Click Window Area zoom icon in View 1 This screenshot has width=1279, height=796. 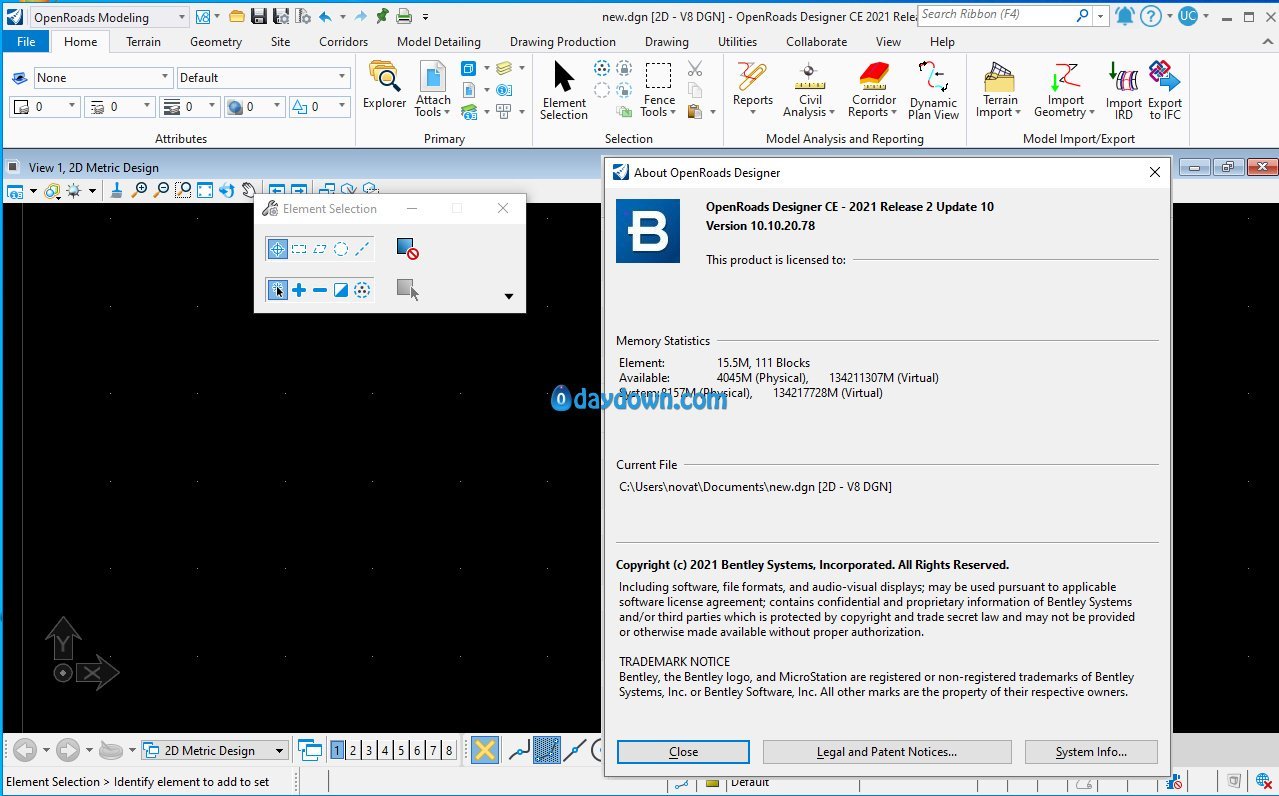coord(183,190)
